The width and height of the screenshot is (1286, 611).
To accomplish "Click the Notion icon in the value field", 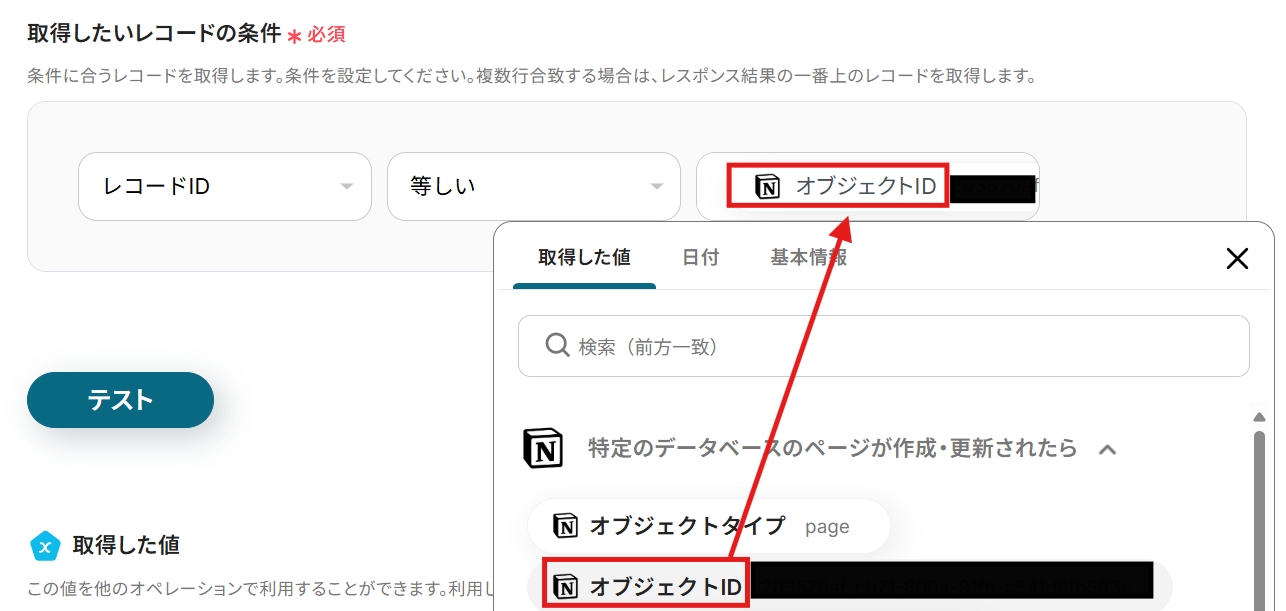I will 767,186.
